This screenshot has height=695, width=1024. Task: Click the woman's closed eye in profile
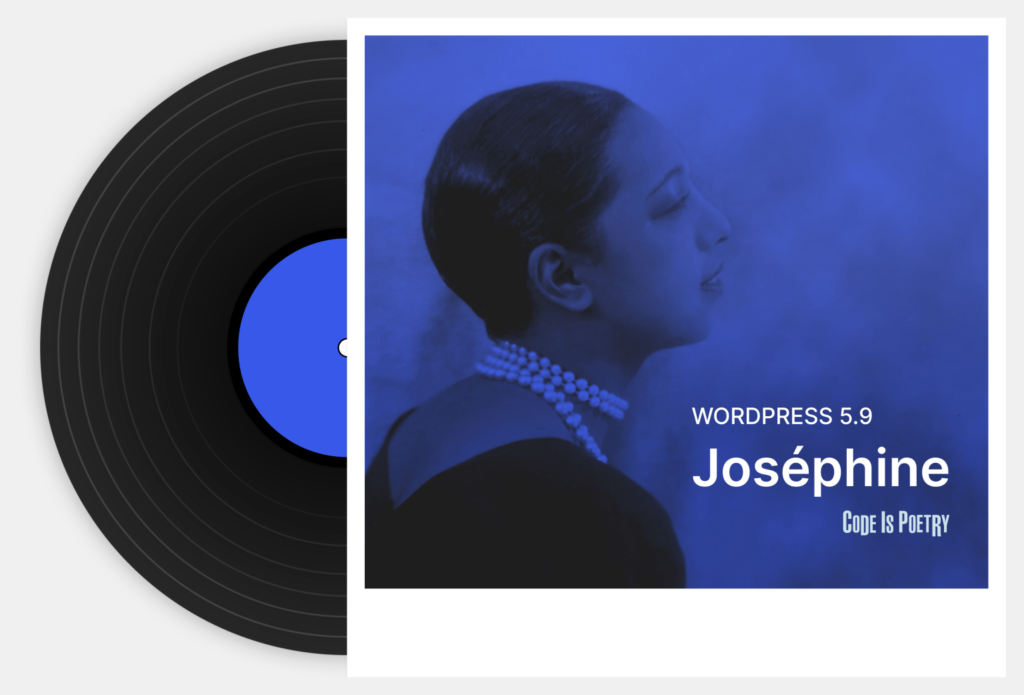pos(676,201)
